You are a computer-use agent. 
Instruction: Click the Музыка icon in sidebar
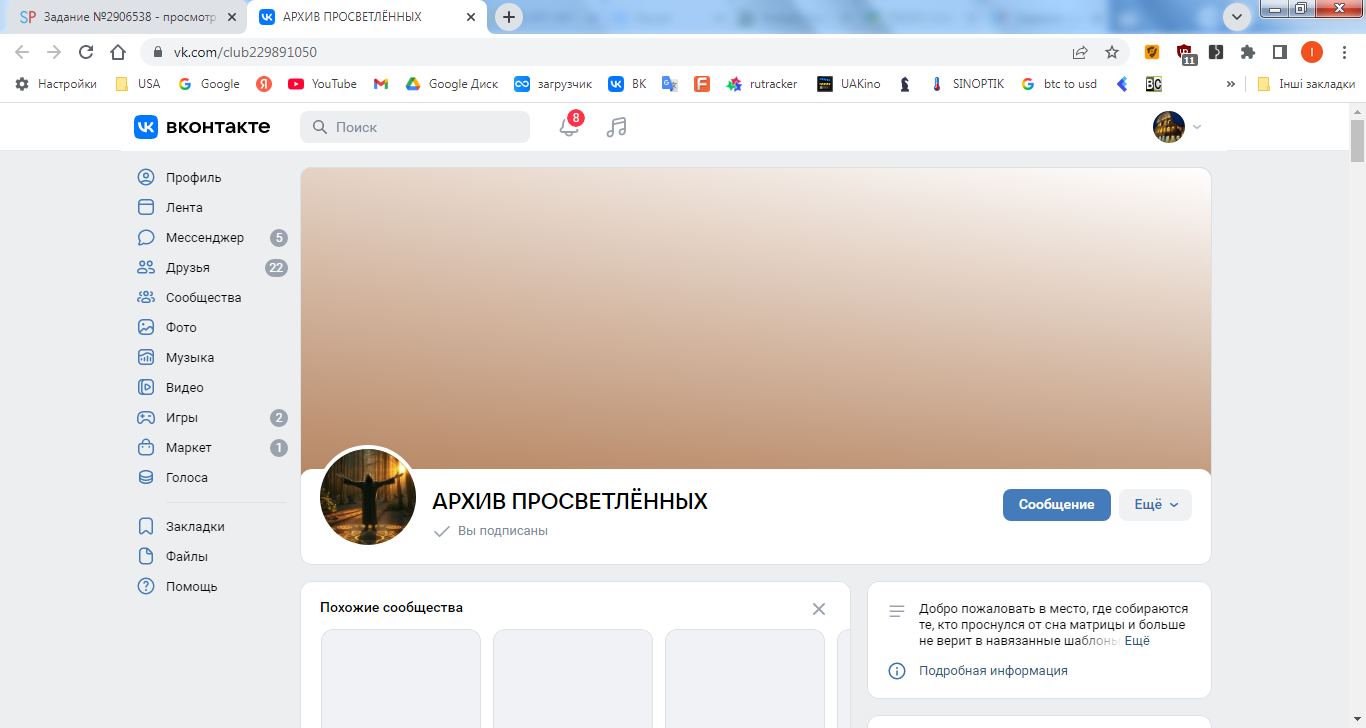pos(146,358)
